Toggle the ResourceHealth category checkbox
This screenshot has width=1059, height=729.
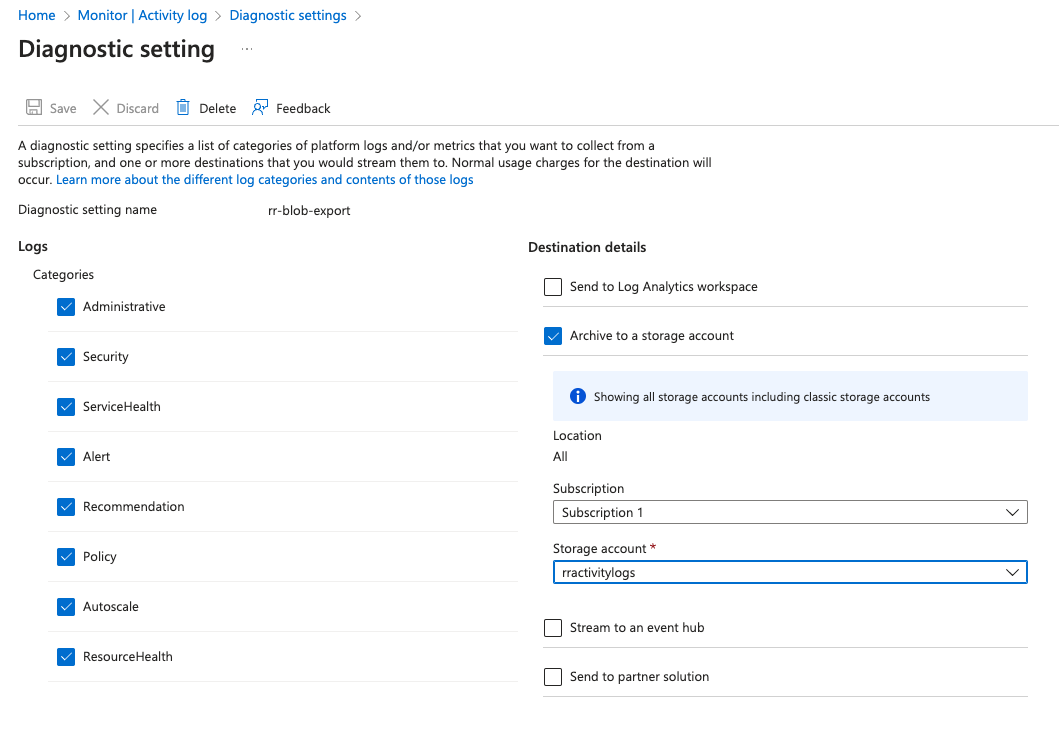click(x=66, y=657)
